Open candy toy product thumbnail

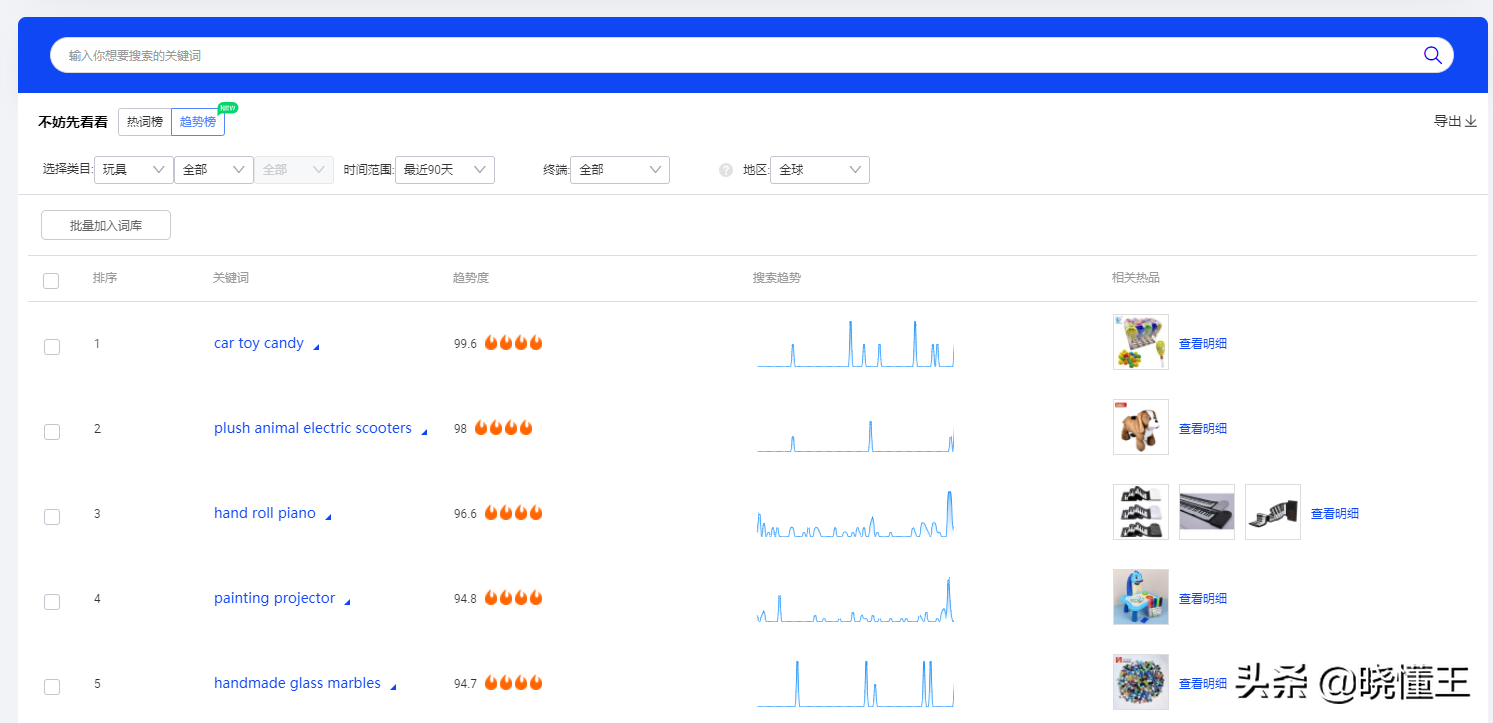(1141, 342)
